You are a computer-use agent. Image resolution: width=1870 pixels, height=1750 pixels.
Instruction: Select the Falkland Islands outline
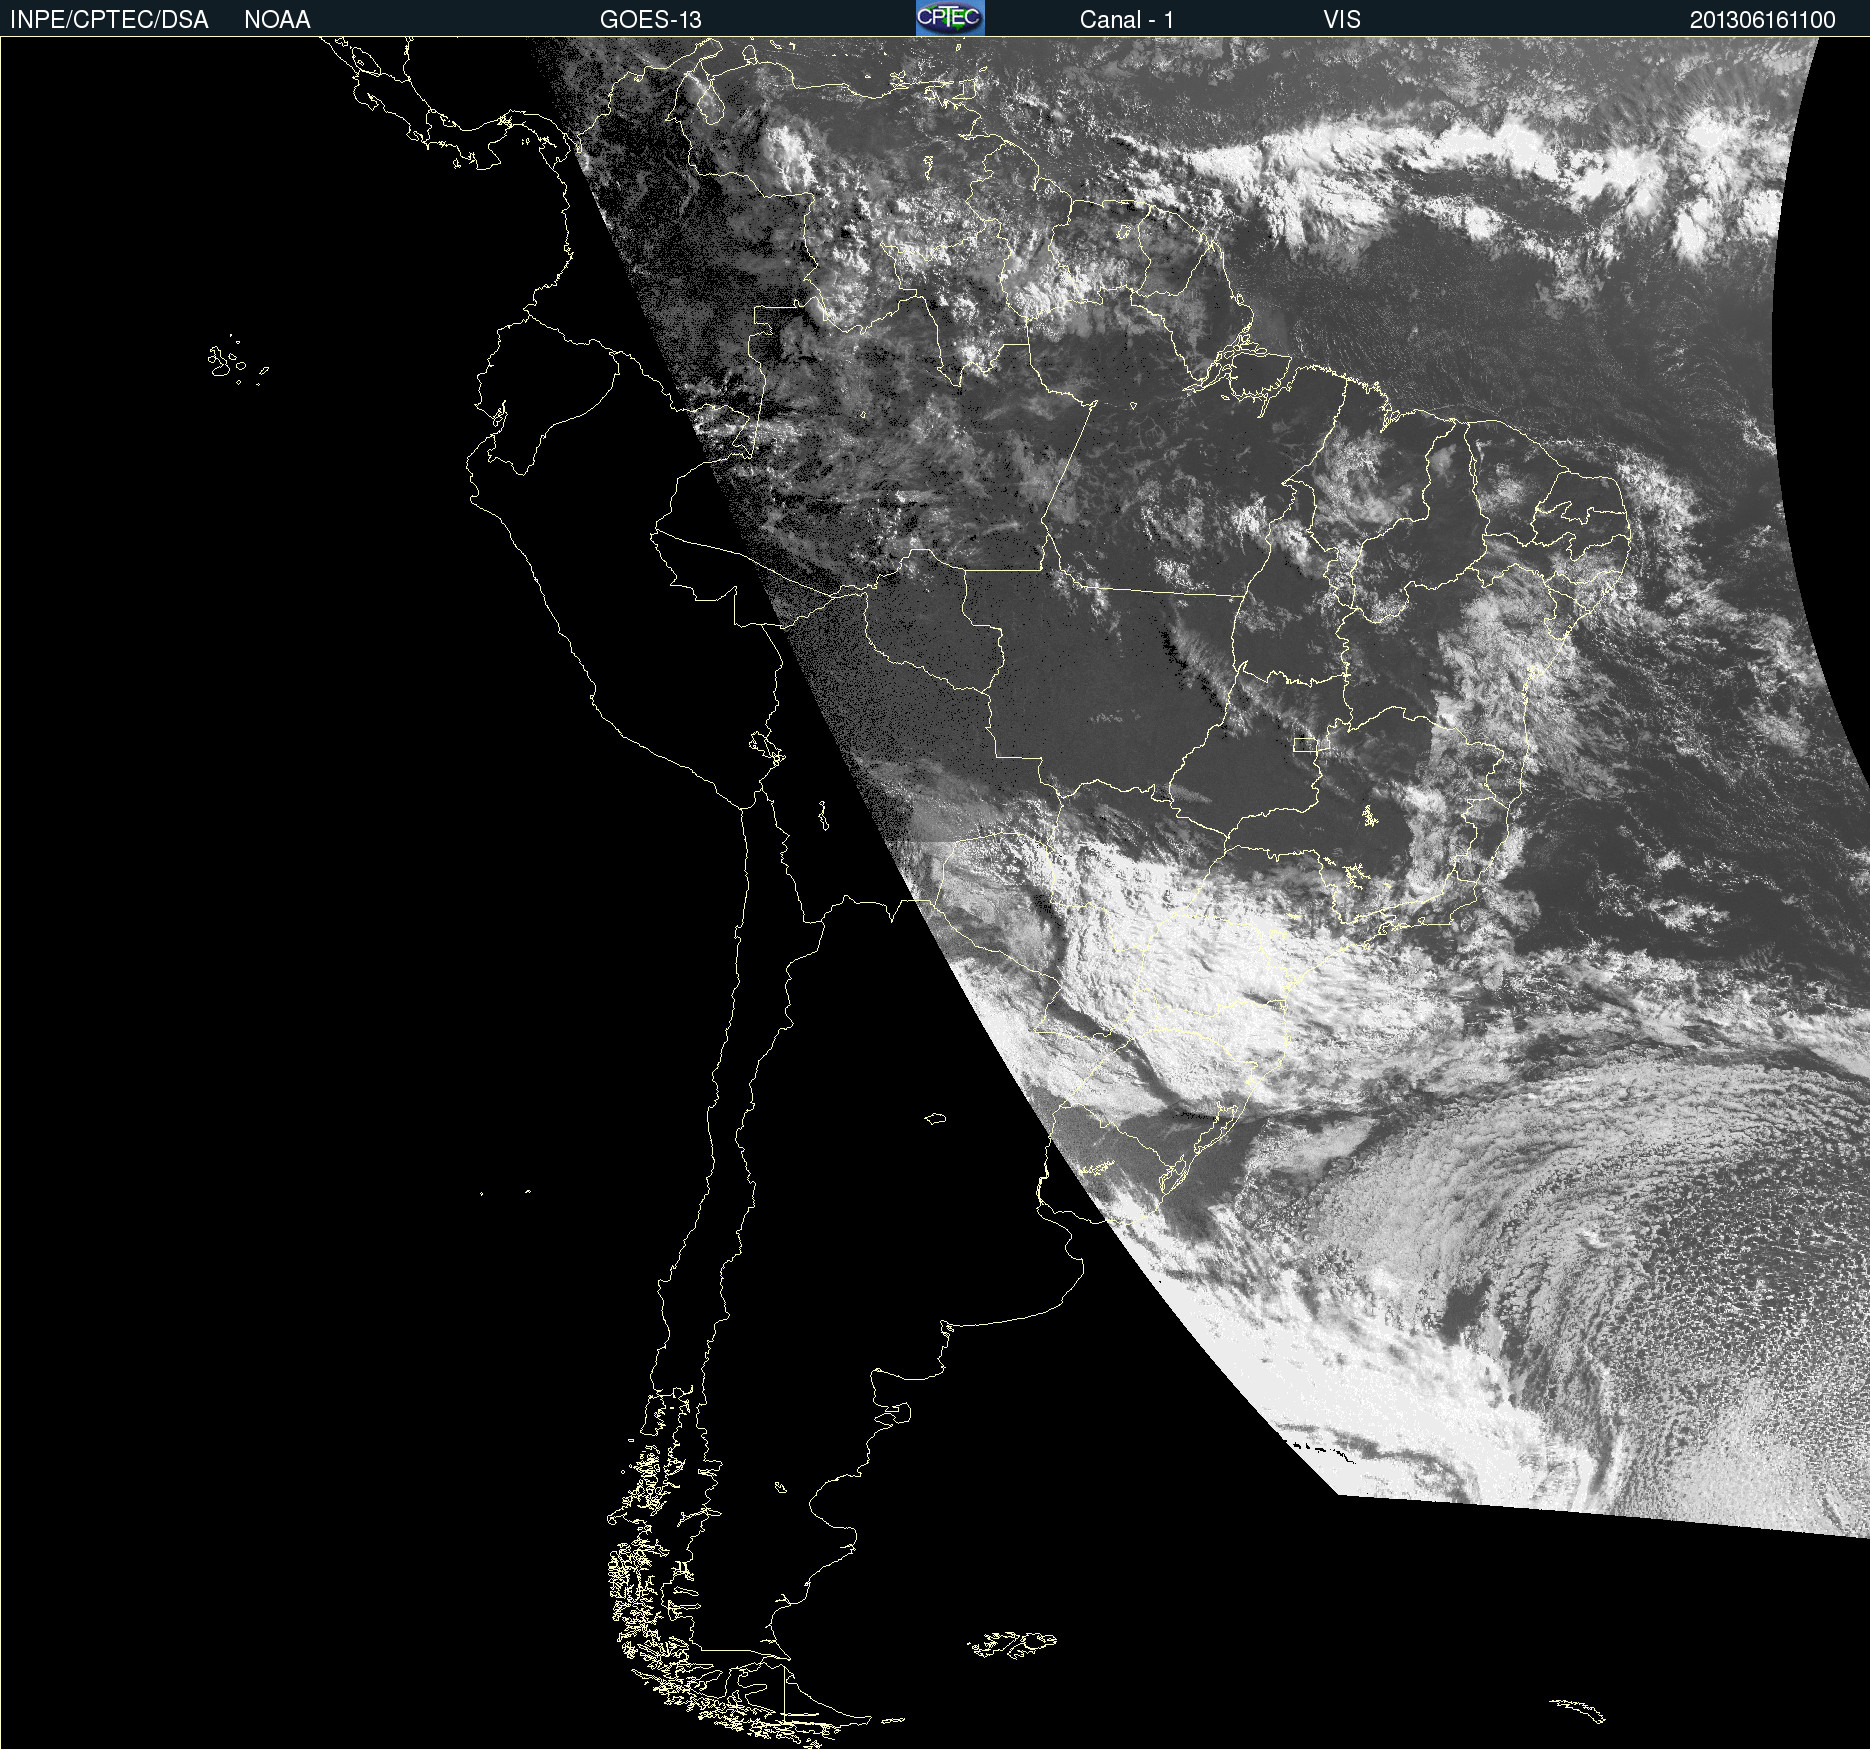pyautogui.click(x=1012, y=1644)
